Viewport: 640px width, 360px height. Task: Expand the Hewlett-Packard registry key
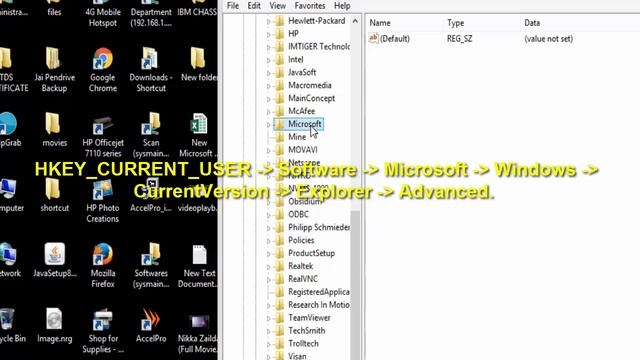point(269,21)
